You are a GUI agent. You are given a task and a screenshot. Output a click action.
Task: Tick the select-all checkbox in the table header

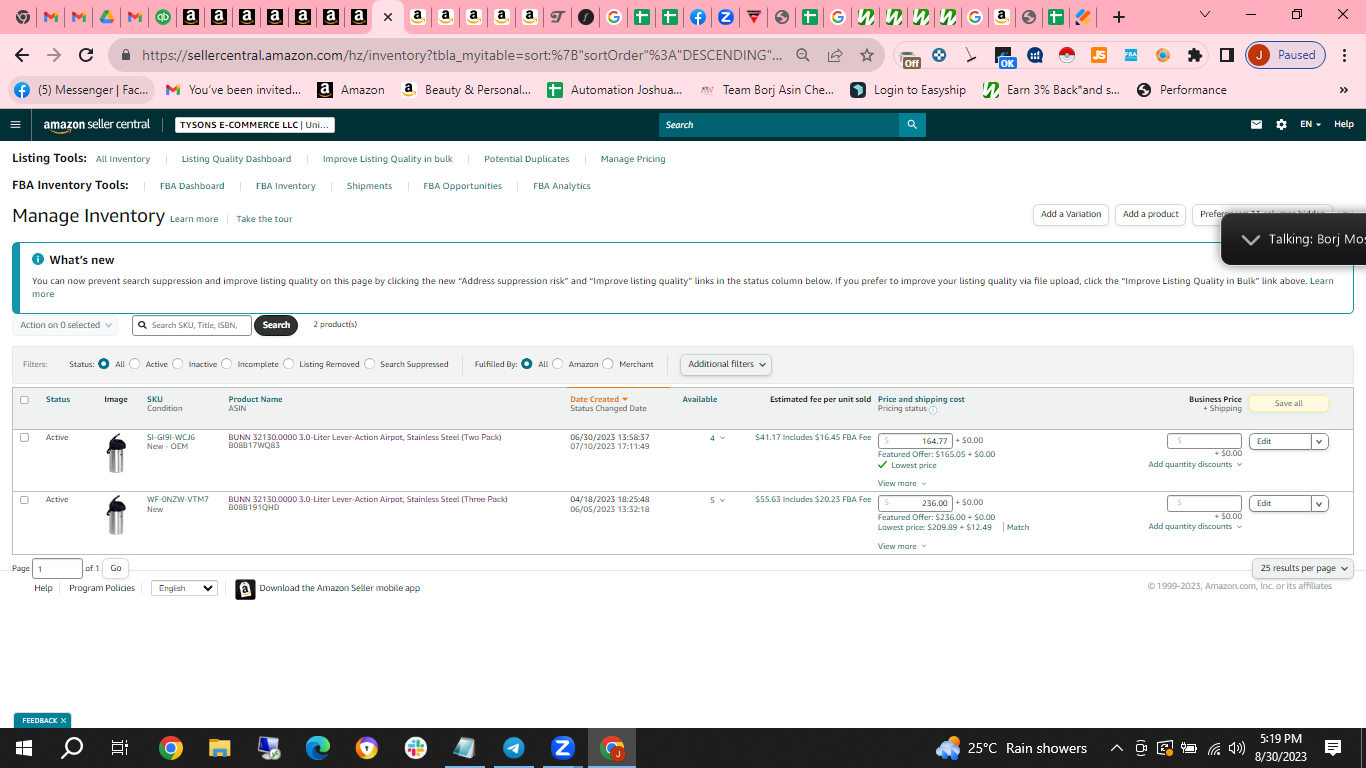click(25, 400)
